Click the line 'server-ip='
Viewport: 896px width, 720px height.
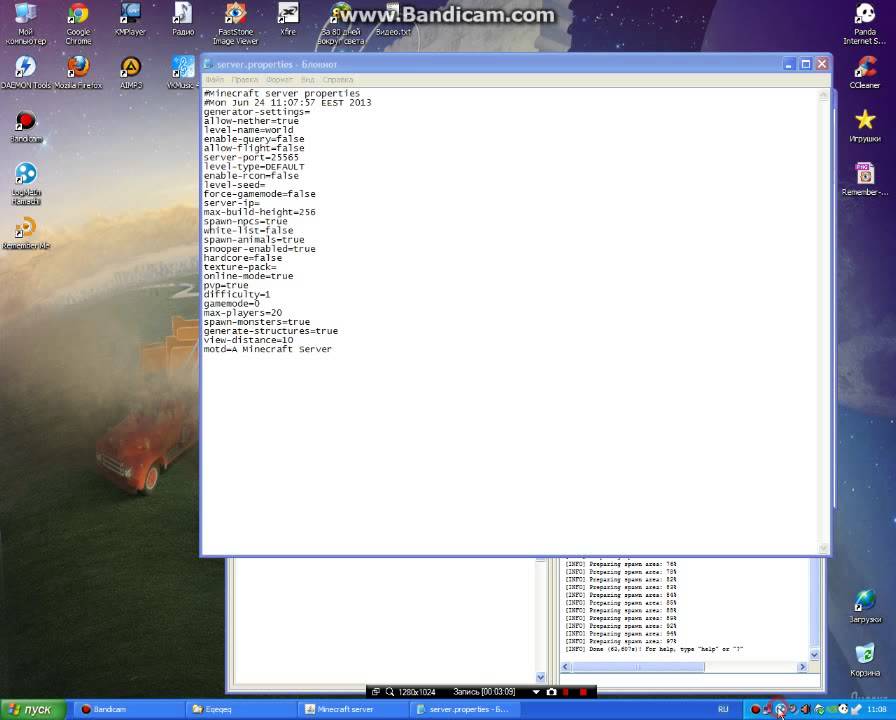pyautogui.click(x=231, y=203)
